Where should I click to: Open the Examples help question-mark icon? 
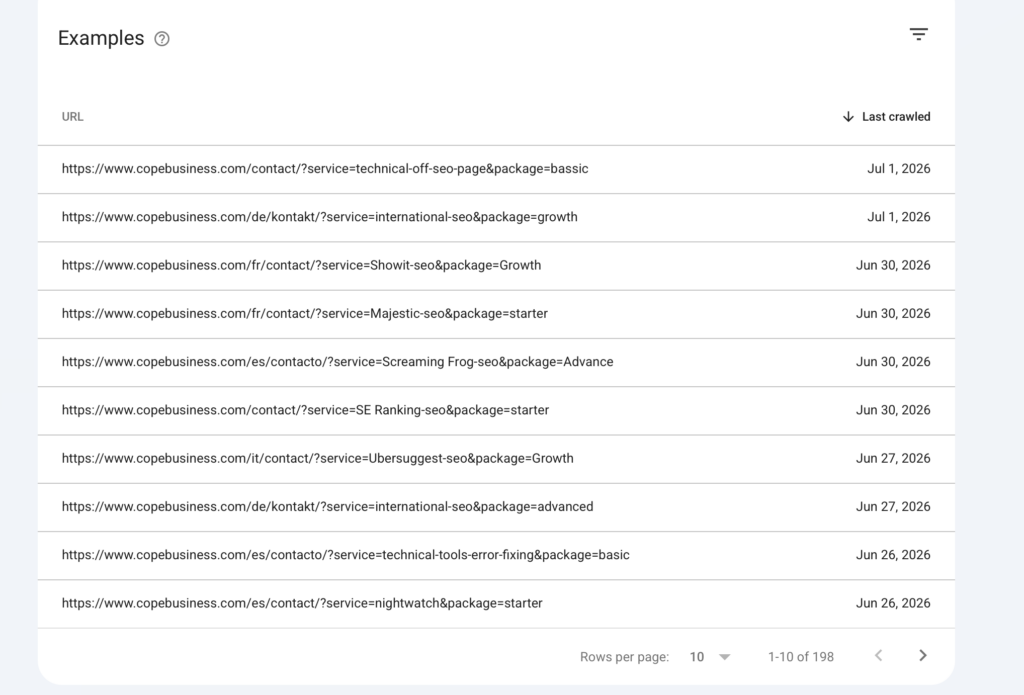click(x=162, y=39)
